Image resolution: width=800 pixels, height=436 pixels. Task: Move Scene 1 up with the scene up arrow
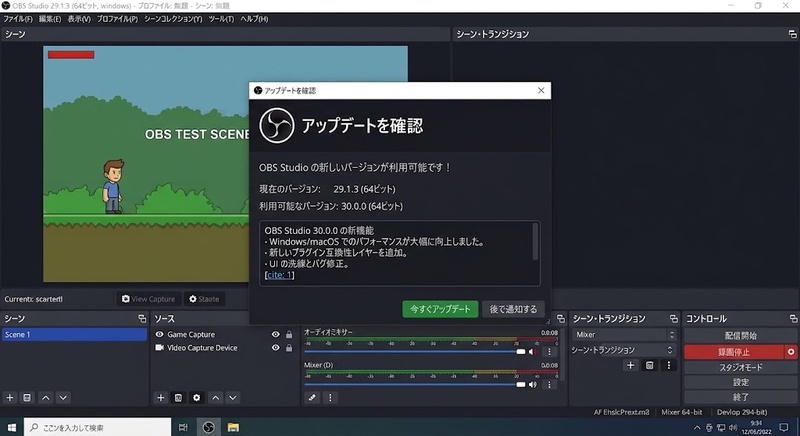pyautogui.click(x=46, y=398)
